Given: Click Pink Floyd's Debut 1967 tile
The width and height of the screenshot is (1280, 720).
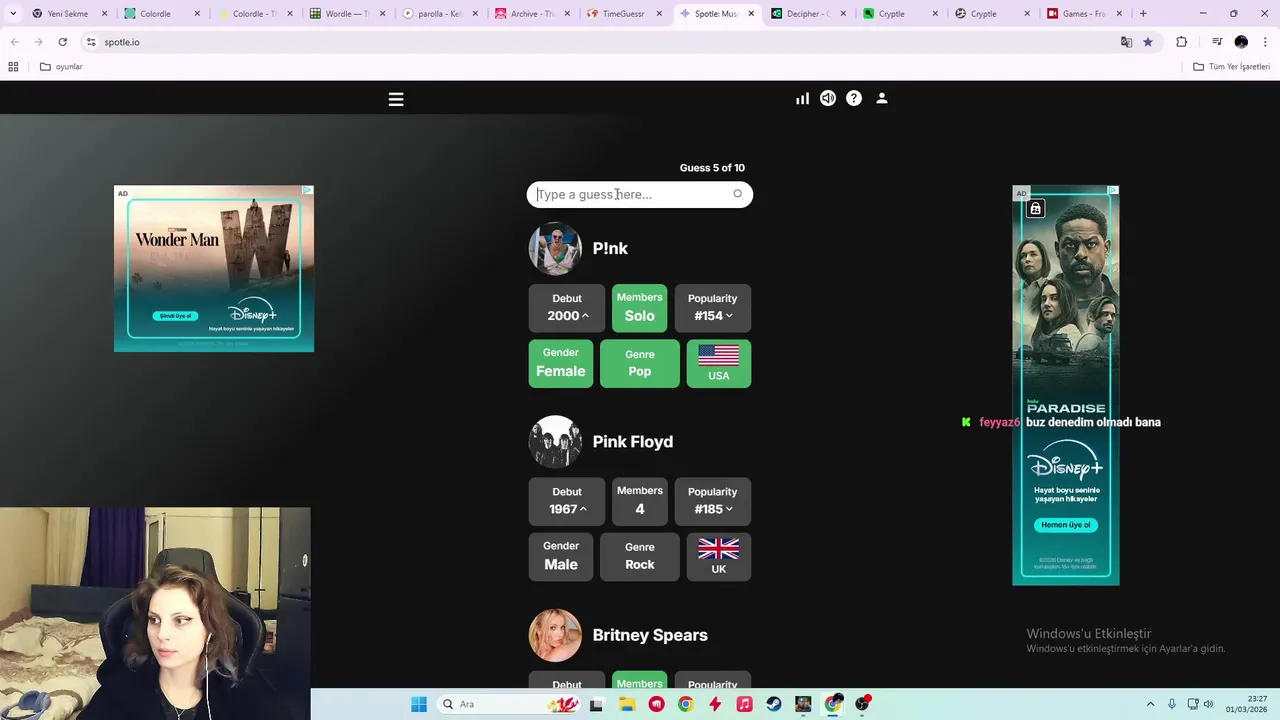Looking at the screenshot, I should tap(567, 501).
